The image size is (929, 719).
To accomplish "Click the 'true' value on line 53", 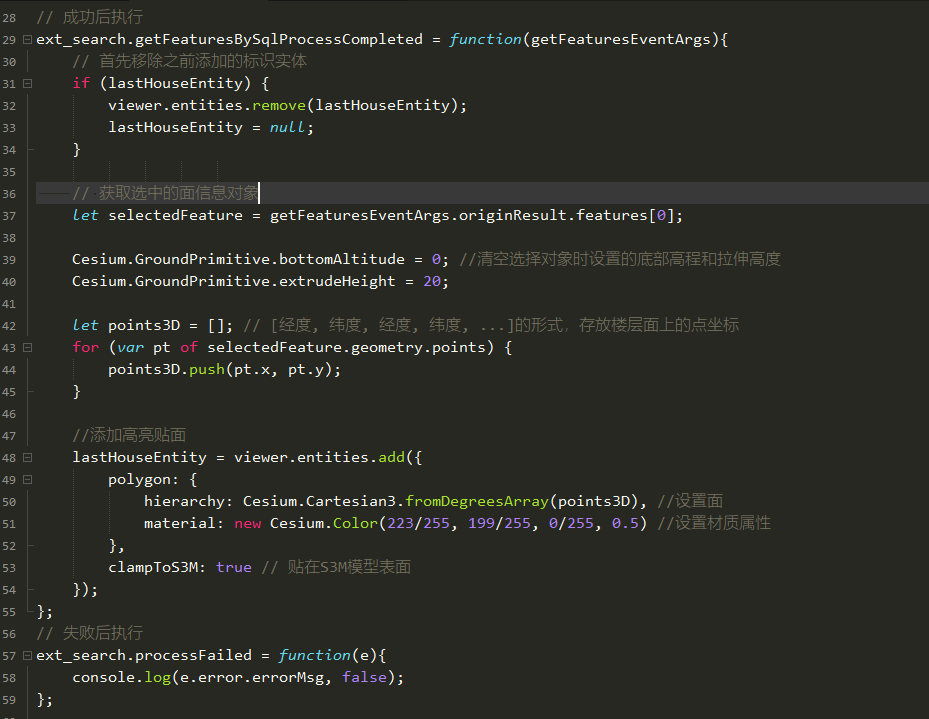I will [x=234, y=567].
